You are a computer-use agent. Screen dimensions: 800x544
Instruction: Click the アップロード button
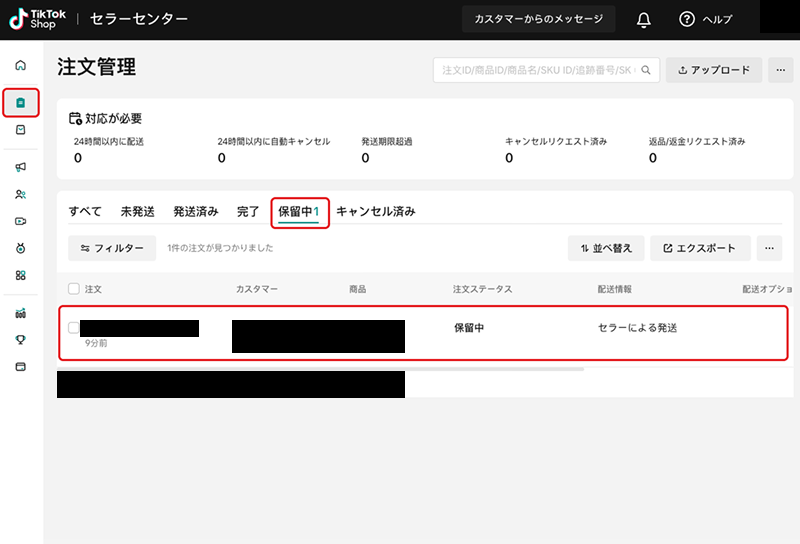(714, 70)
